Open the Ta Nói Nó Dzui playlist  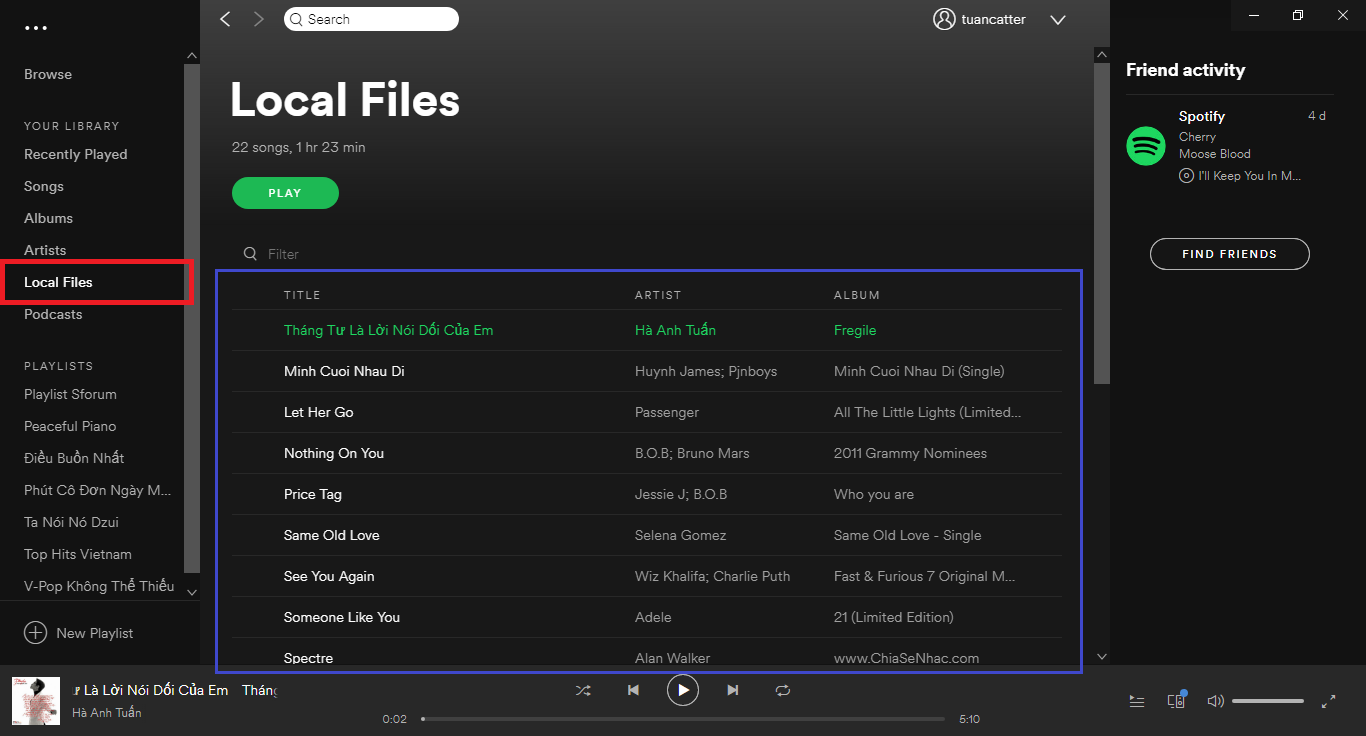click(71, 522)
